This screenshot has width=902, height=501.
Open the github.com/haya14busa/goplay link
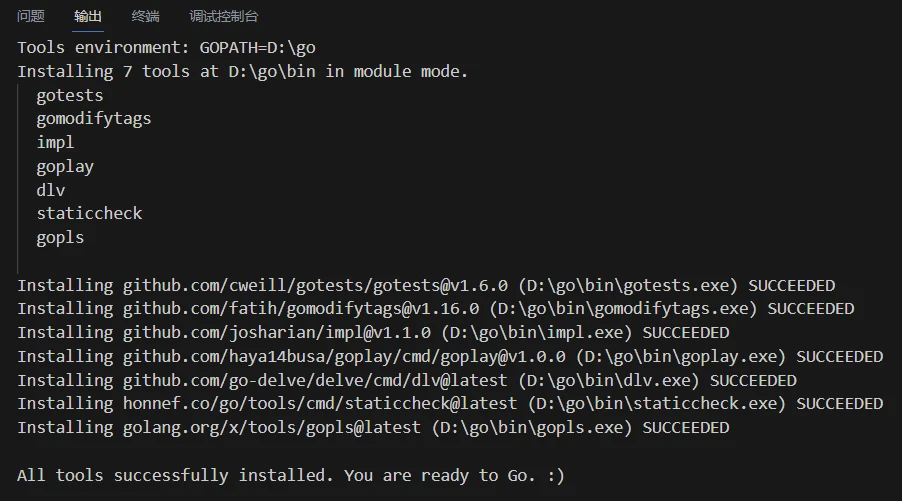coord(344,357)
